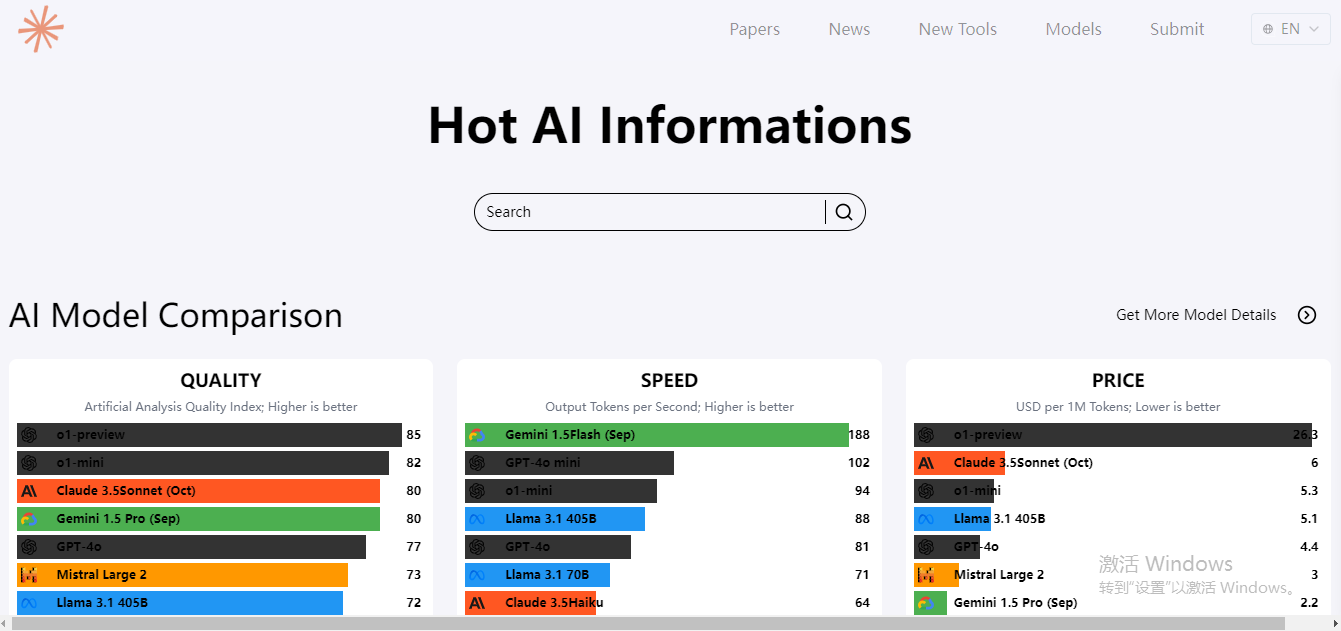The width and height of the screenshot is (1341, 631).
Task: Click Anthropic icon on Claude 3.5Haiku Speed row
Action: tap(477, 603)
